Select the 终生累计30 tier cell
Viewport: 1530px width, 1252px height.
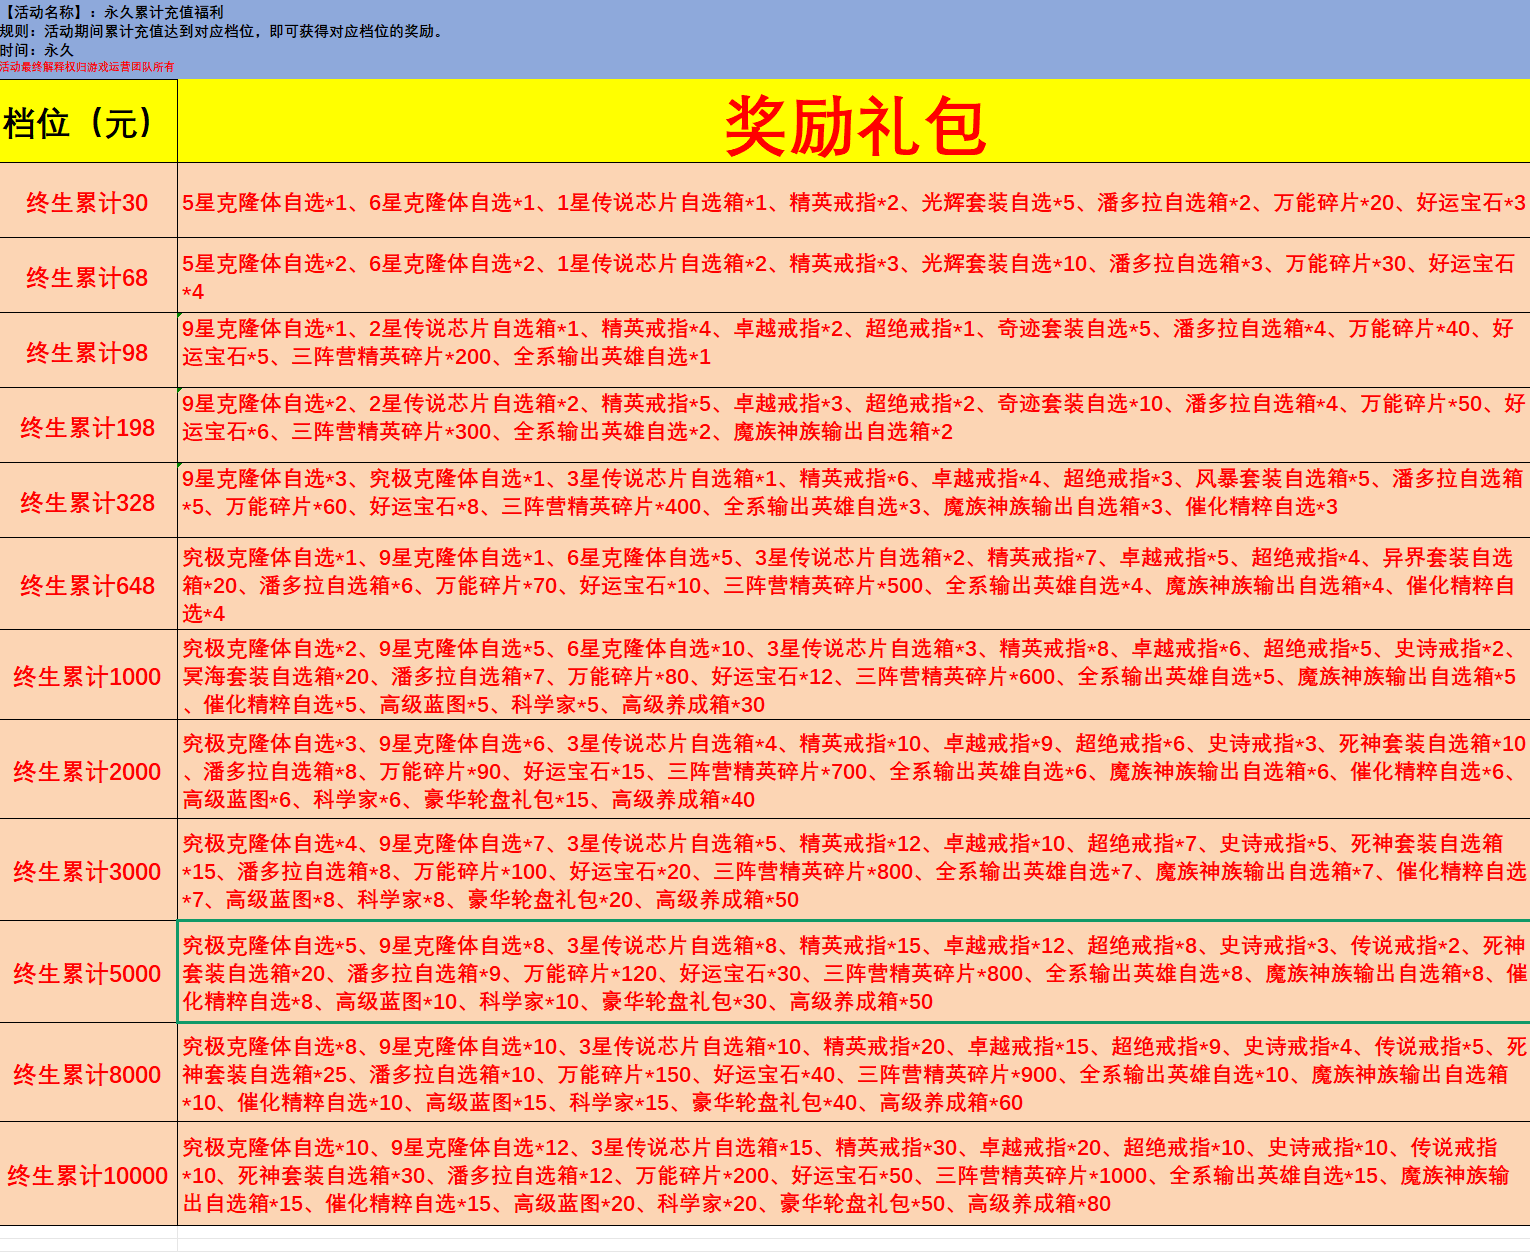(x=88, y=203)
